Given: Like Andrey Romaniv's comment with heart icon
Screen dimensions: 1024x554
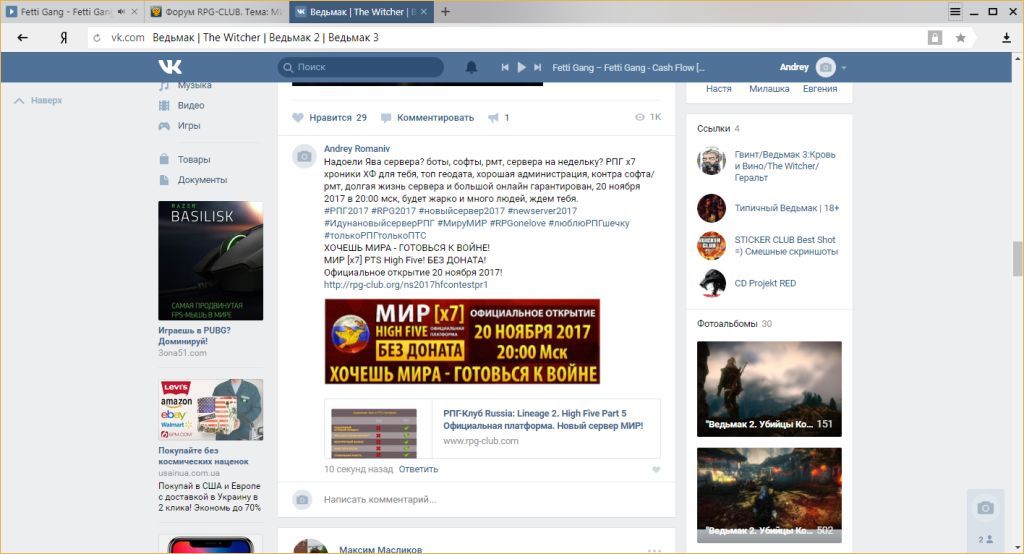Looking at the screenshot, I should tap(656, 469).
